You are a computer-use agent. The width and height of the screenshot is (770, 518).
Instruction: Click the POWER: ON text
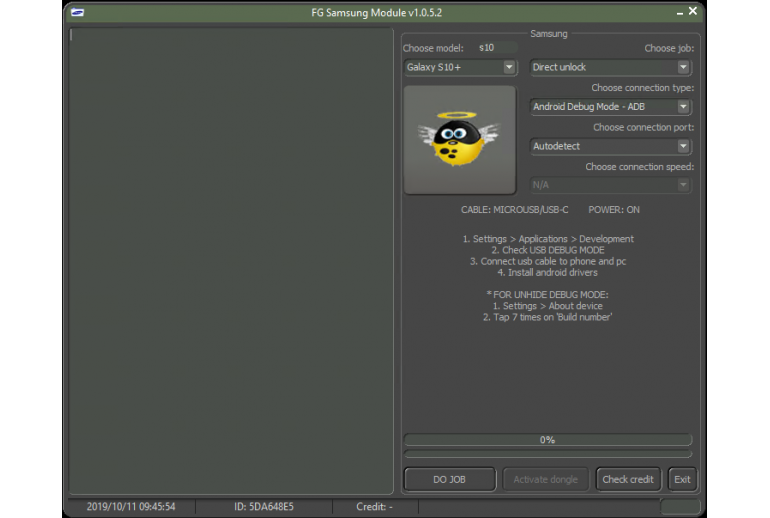(x=614, y=210)
